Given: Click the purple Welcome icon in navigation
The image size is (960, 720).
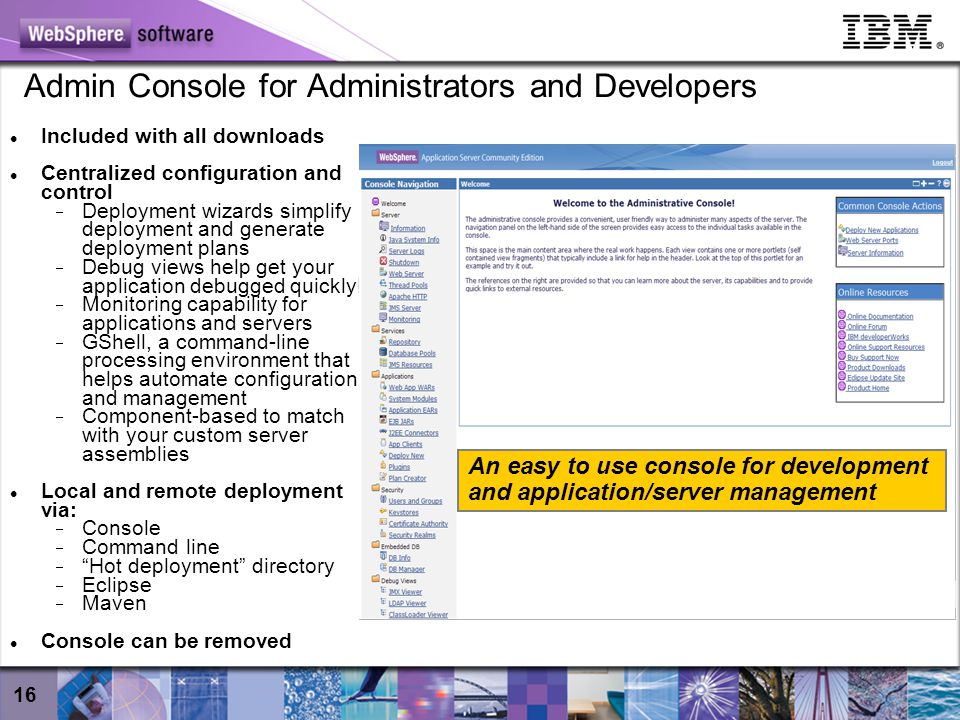Looking at the screenshot, I should point(375,201).
